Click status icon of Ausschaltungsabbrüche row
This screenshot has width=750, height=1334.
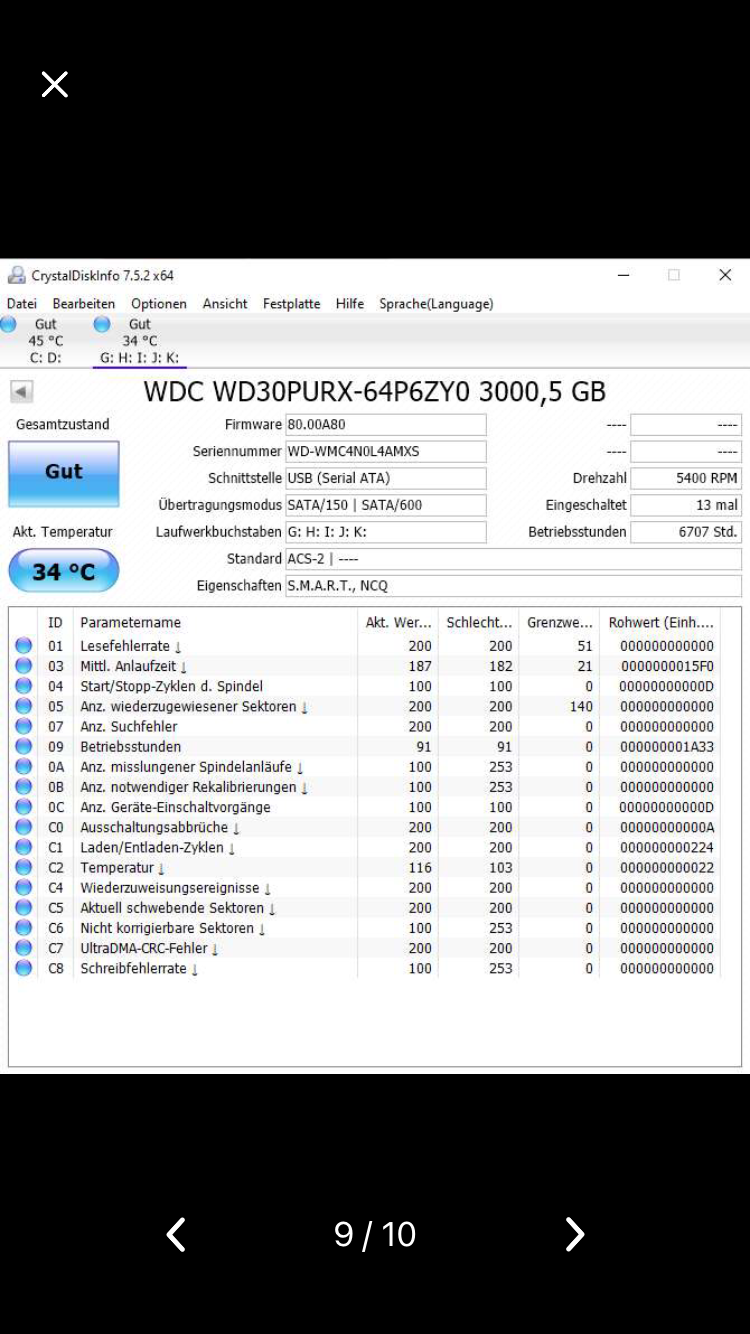tap(23, 828)
